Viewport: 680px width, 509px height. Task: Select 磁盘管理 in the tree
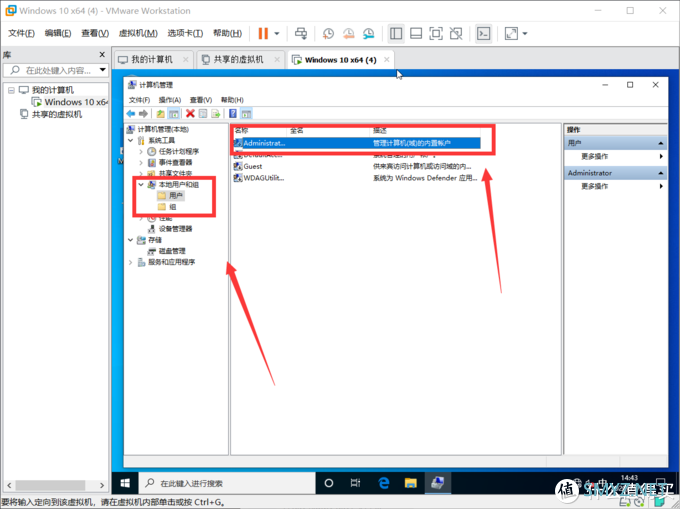(x=167, y=251)
